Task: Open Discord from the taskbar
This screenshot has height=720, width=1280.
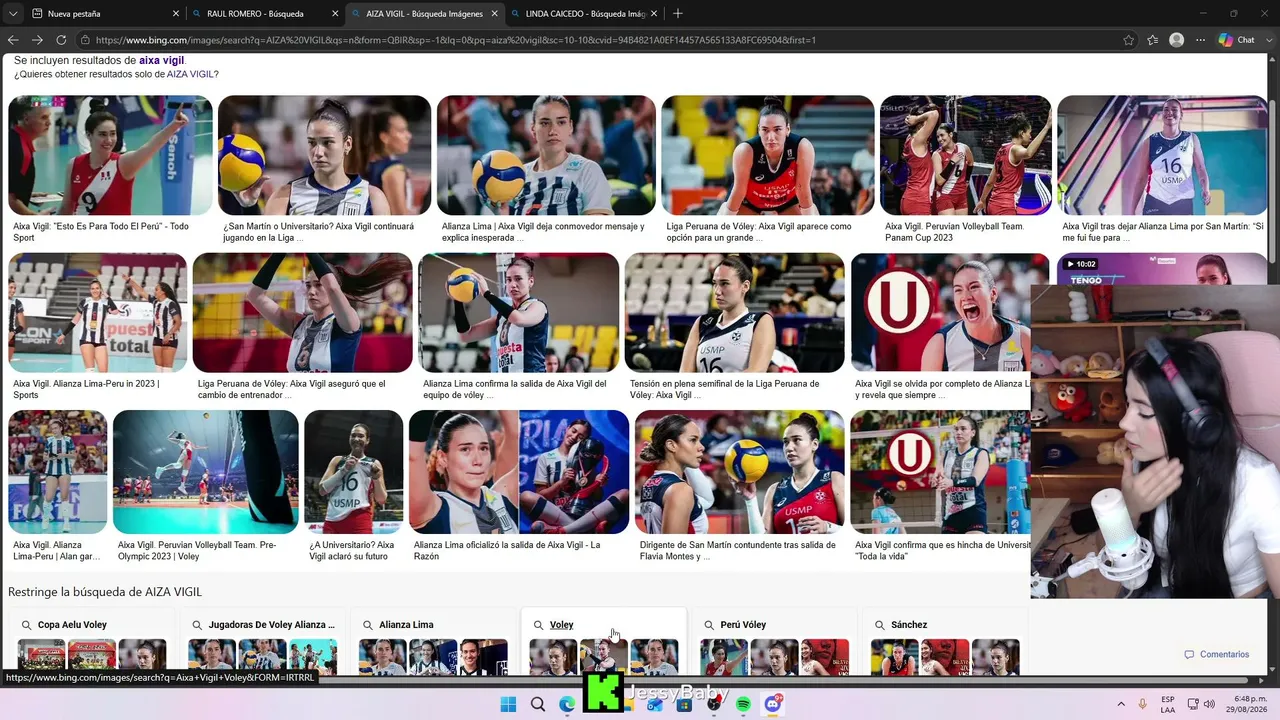Action: coord(773,704)
